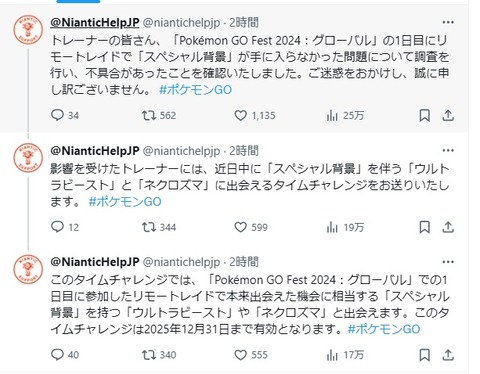Open the more options menu on the first tweet

pos(448,22)
